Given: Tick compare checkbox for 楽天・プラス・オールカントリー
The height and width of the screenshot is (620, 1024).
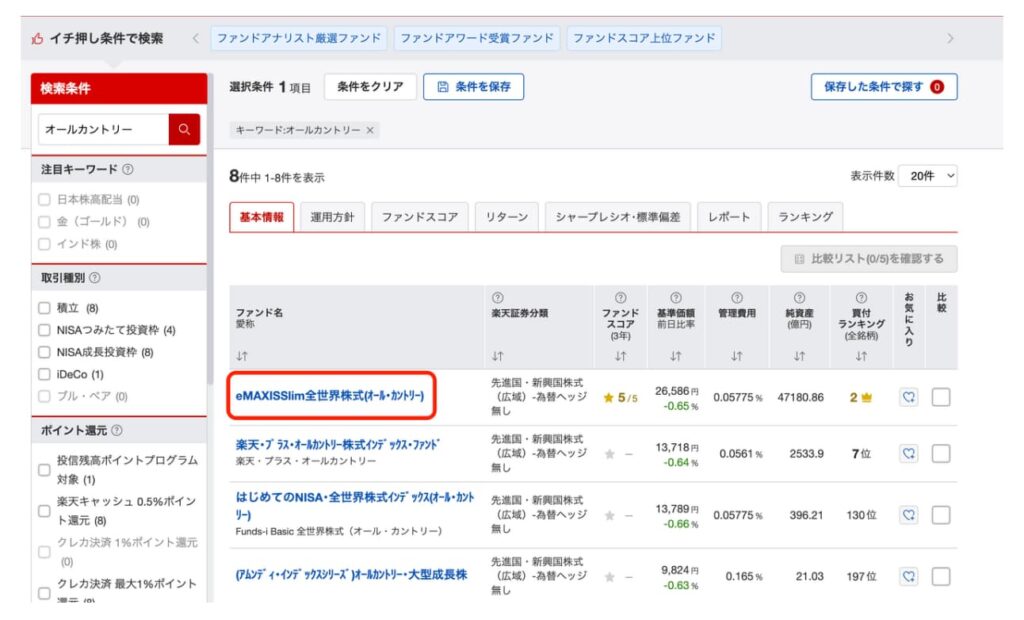Looking at the screenshot, I should tap(941, 453).
